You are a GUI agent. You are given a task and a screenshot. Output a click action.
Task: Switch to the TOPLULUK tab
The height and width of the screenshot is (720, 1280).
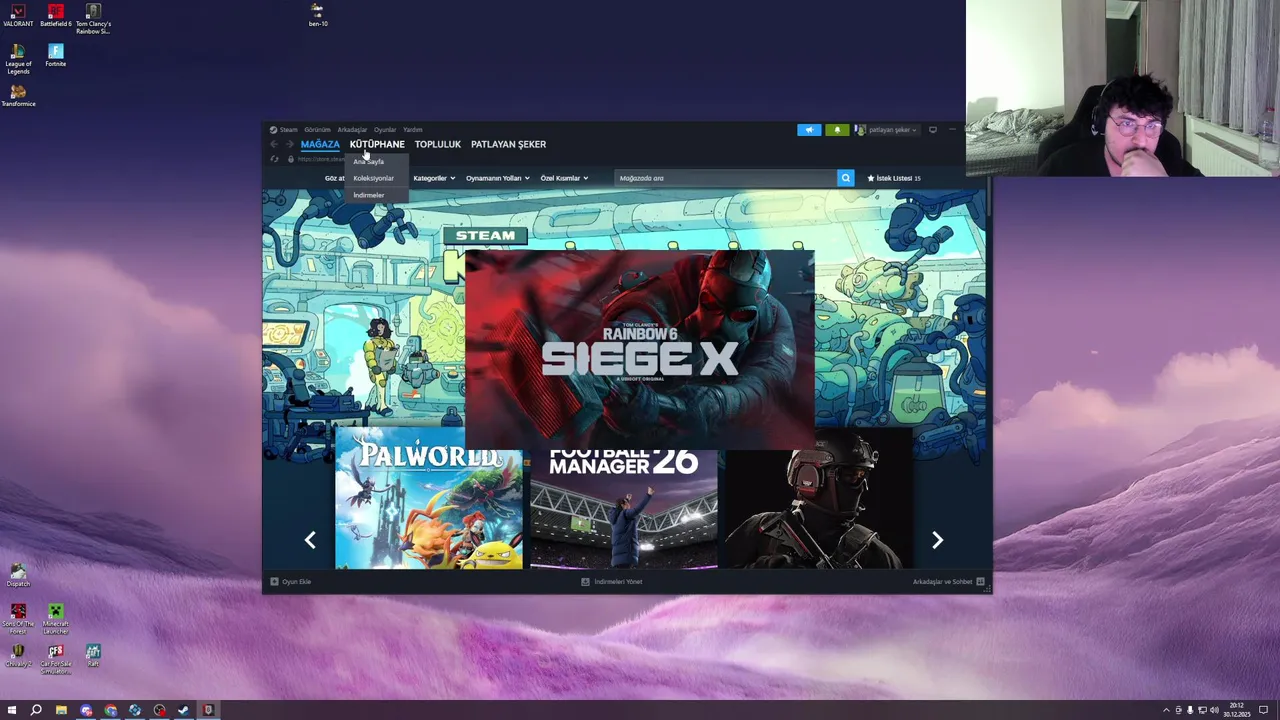pos(438,144)
